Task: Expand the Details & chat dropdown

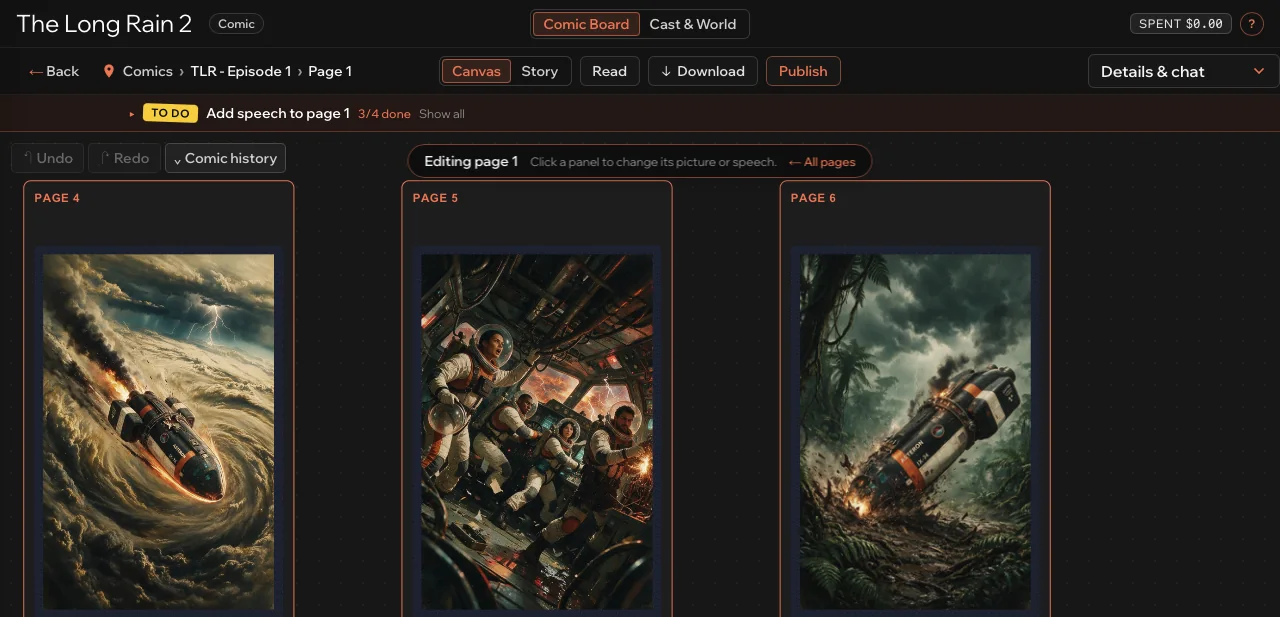Action: point(1183,71)
